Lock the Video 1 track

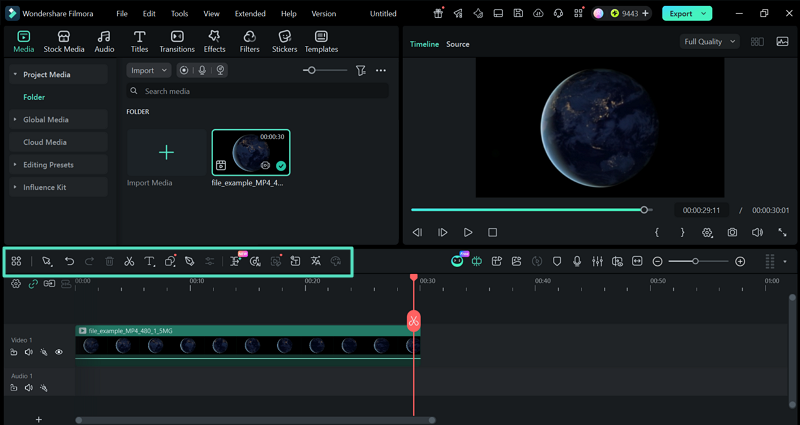[14, 352]
